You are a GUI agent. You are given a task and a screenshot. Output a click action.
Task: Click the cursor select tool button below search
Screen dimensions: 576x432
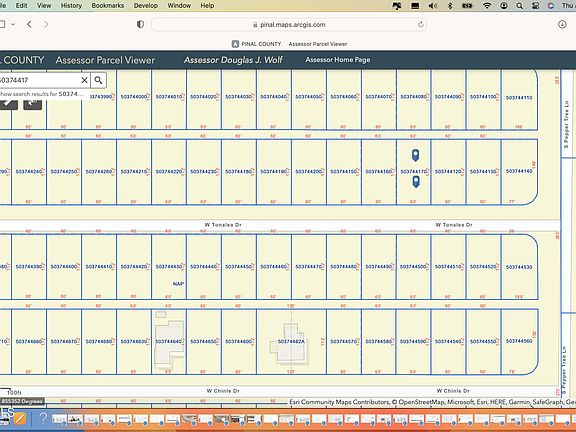(x=32, y=104)
